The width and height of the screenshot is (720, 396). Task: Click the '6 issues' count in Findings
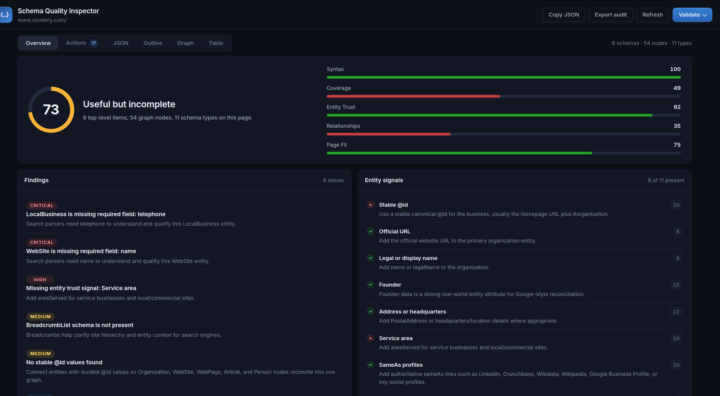[333, 180]
